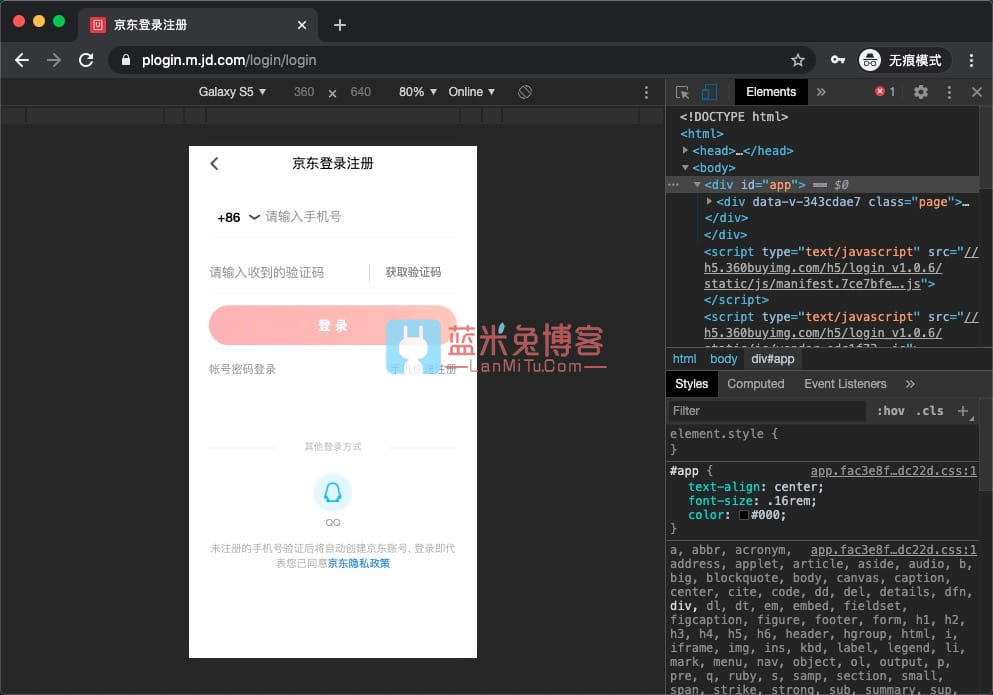
Task: Show more style pane tabs chevron
Action: pos(910,384)
